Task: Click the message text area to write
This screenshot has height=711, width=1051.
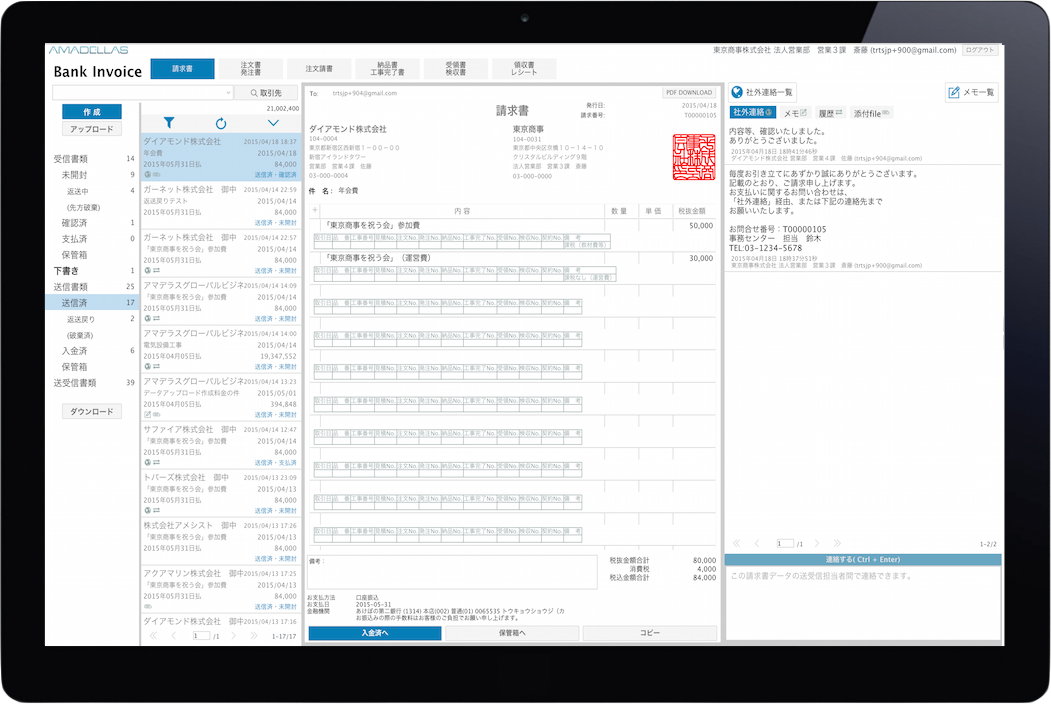Action: 863,602
